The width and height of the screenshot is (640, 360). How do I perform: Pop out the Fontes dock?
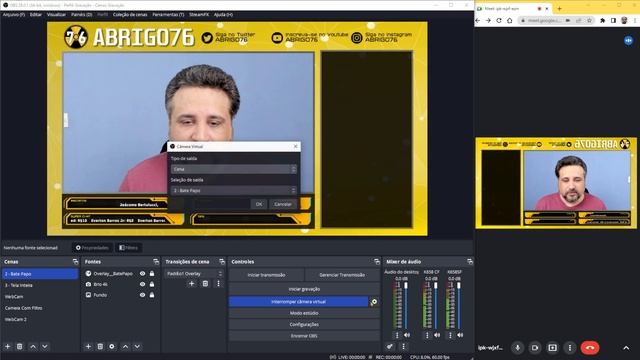(156, 262)
